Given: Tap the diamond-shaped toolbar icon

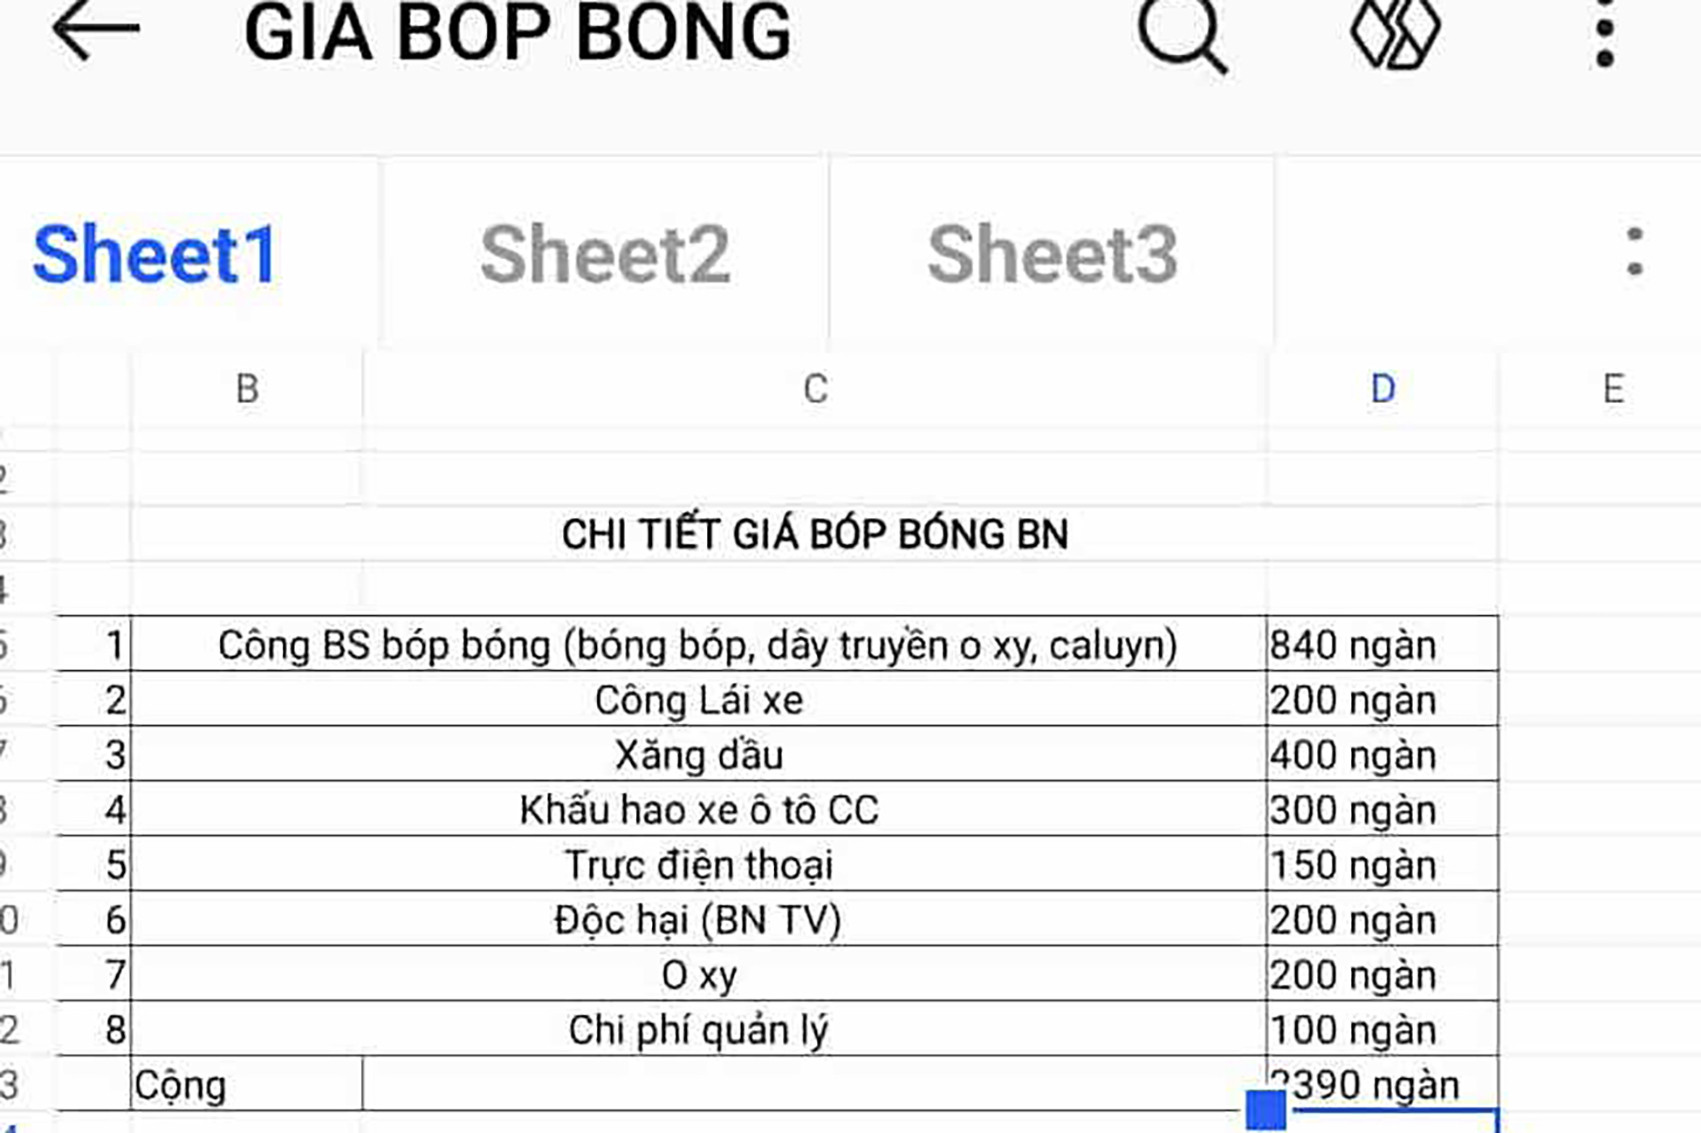Looking at the screenshot, I should (x=1395, y=34).
